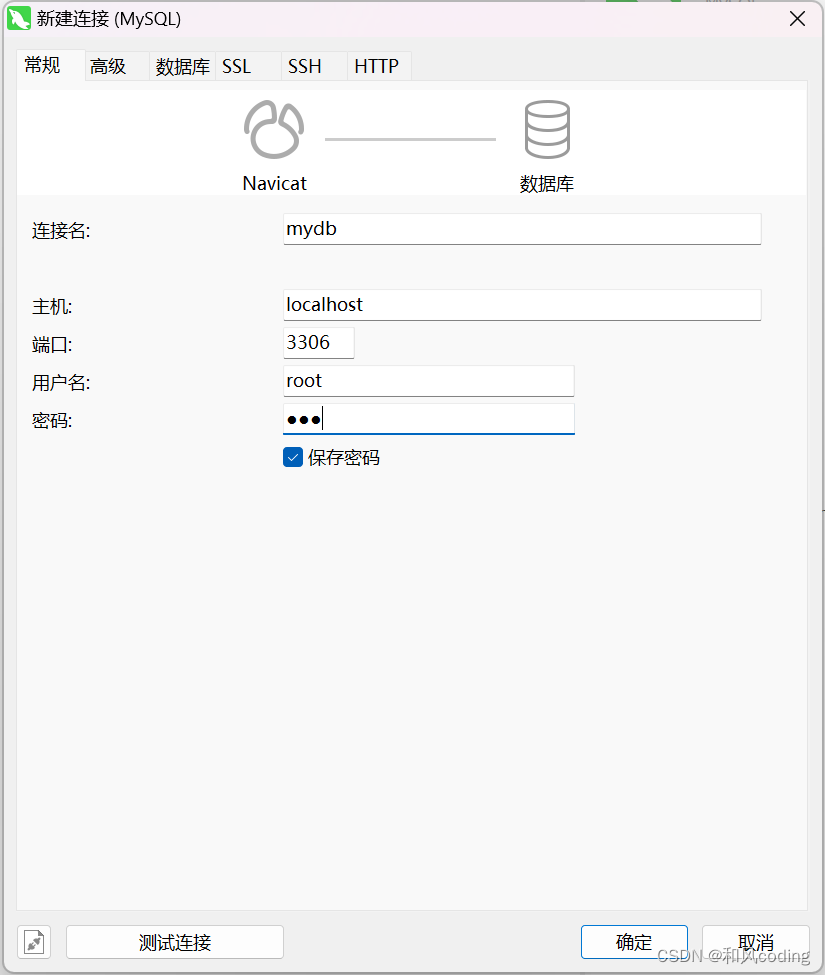
Task: Click inside the 连接名 field showing mydb
Action: pyautogui.click(x=520, y=229)
